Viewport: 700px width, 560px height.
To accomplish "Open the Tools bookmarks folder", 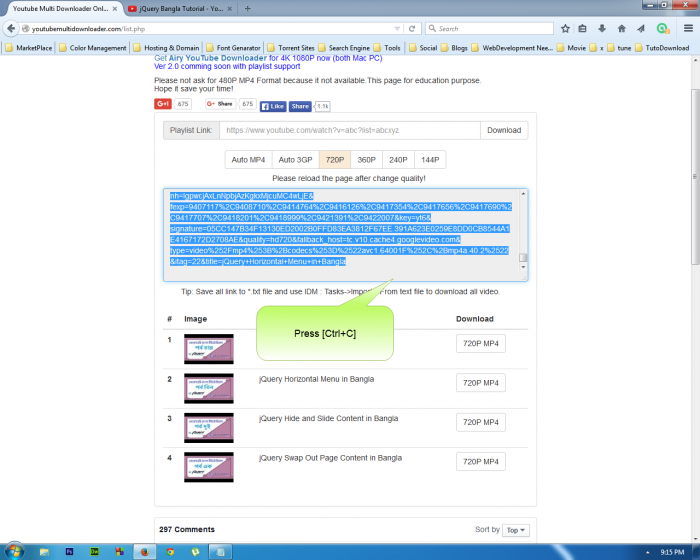I will [387, 48].
